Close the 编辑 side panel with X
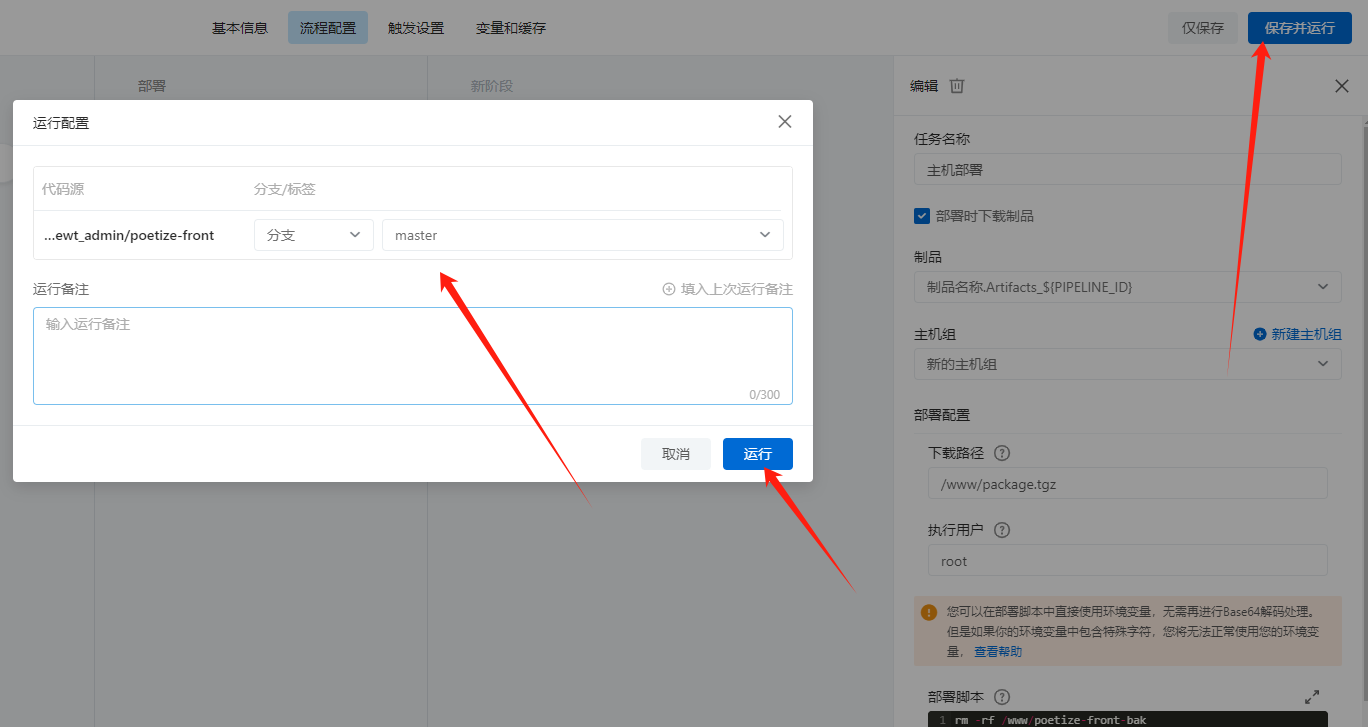Screen dimensions: 1368x727 (x=1342, y=86)
